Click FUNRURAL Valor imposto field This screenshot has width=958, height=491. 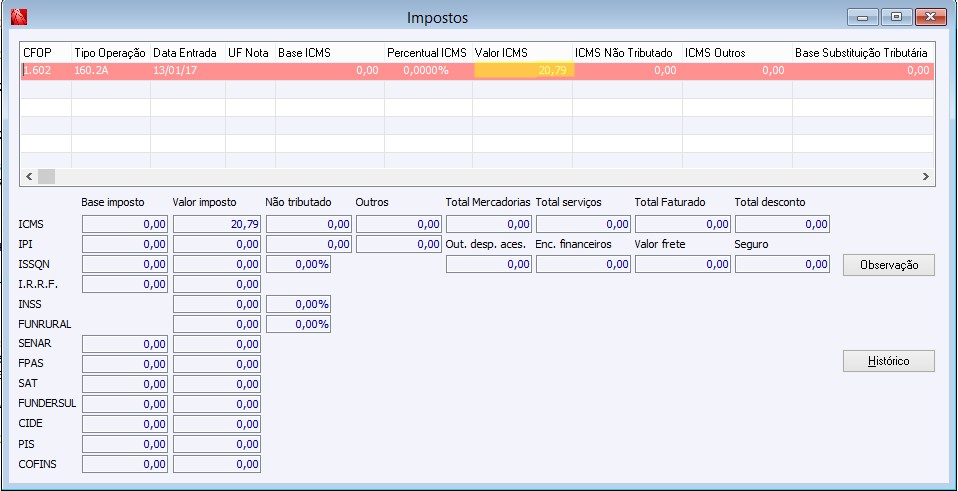click(x=217, y=324)
